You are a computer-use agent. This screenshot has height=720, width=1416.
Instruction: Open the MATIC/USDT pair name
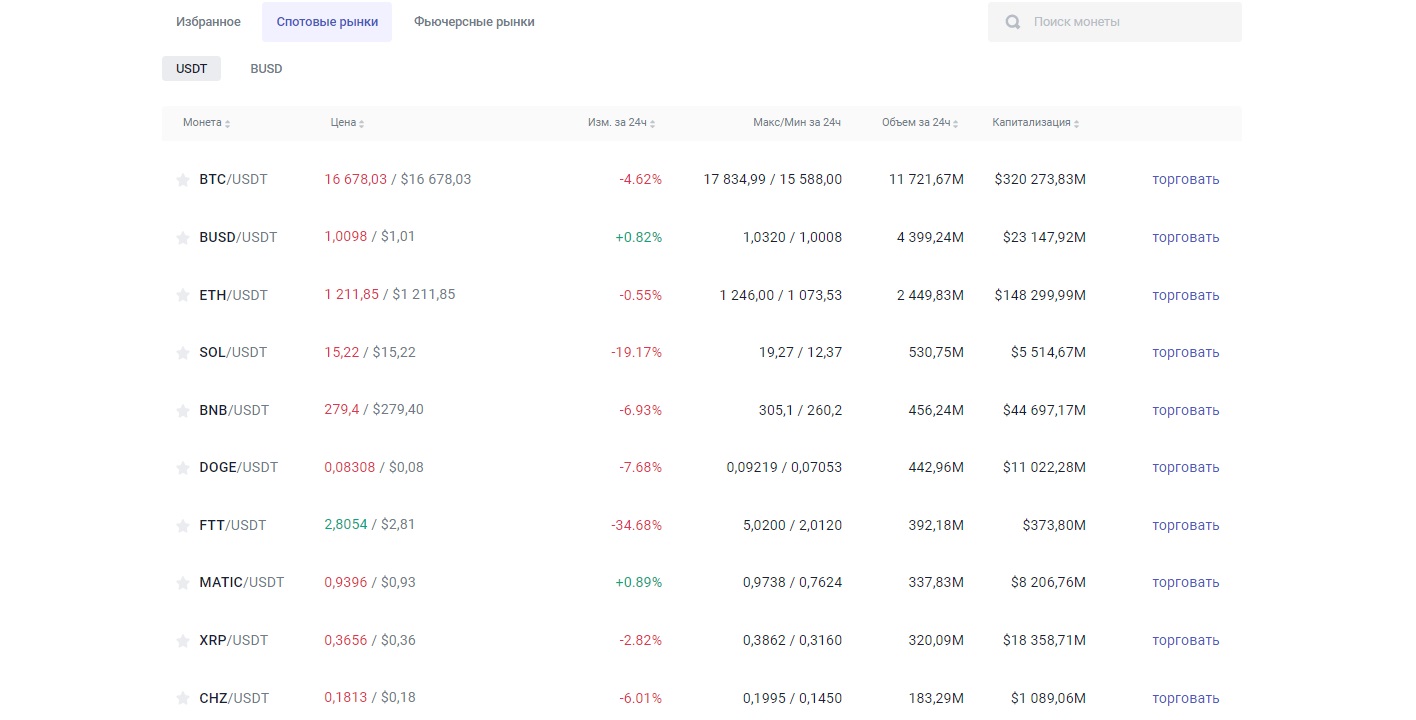[x=241, y=583]
